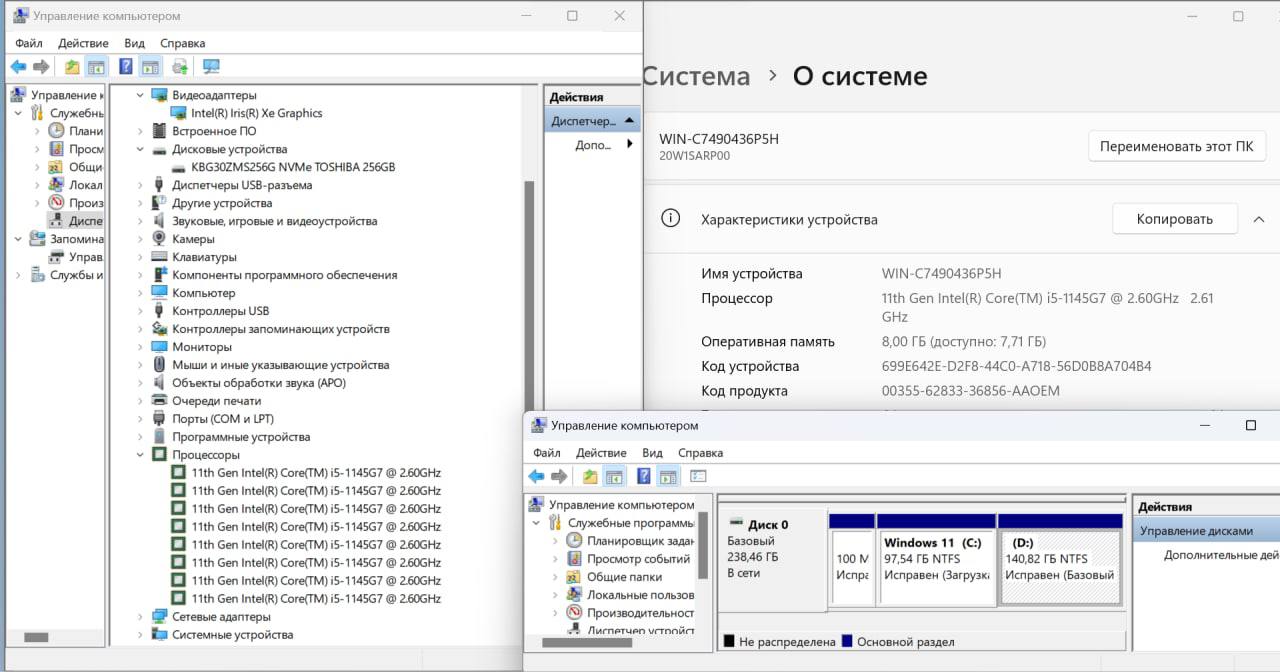Screen dimensions: 1280x672
Task: Collapse 'Характеристики устройства' section with chevron
Action: [x=1258, y=219]
